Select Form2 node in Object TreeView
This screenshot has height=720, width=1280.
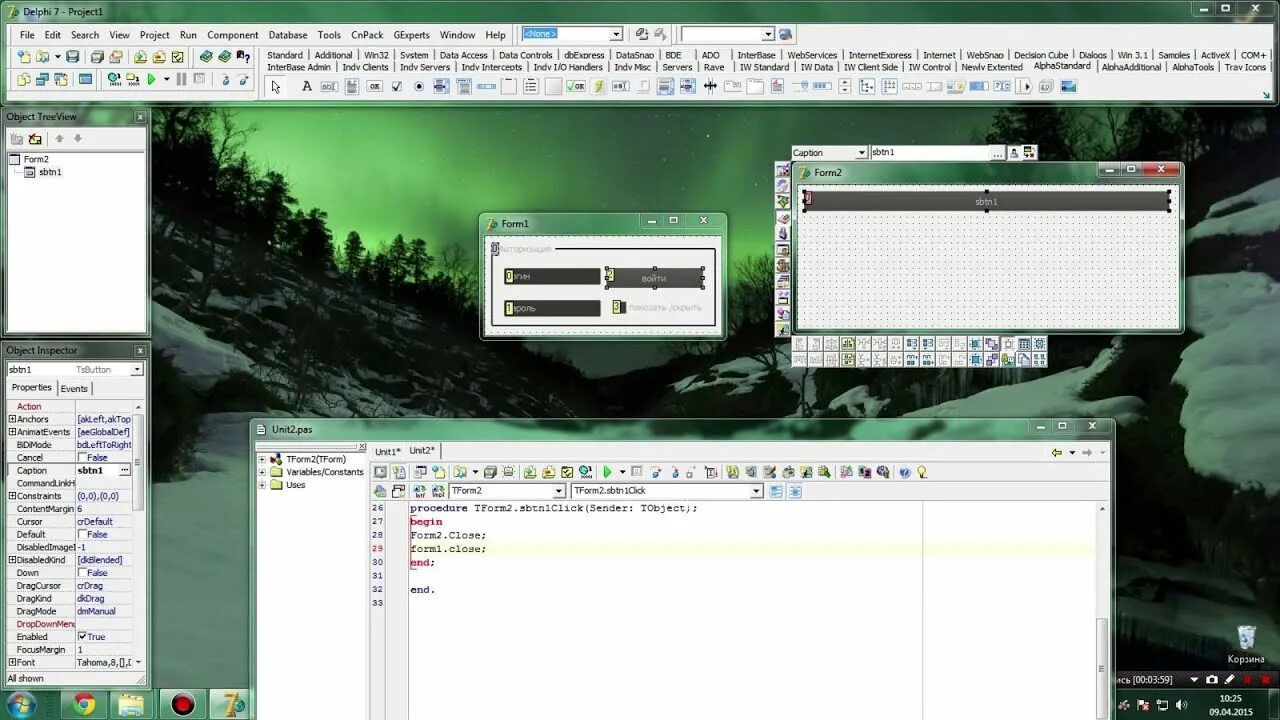pos(36,159)
